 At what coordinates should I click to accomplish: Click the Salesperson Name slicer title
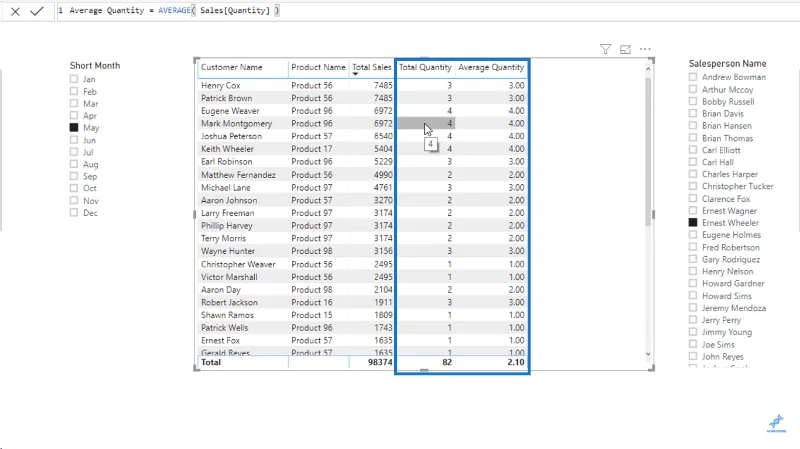727,63
